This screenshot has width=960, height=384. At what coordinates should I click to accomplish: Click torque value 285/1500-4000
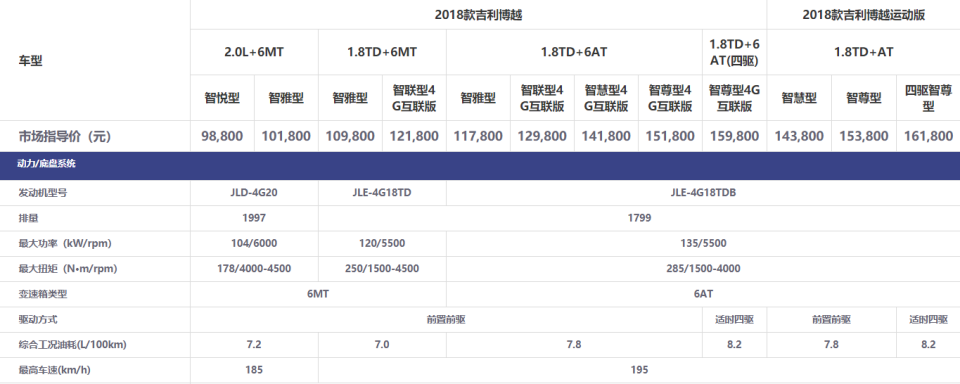(x=703, y=269)
